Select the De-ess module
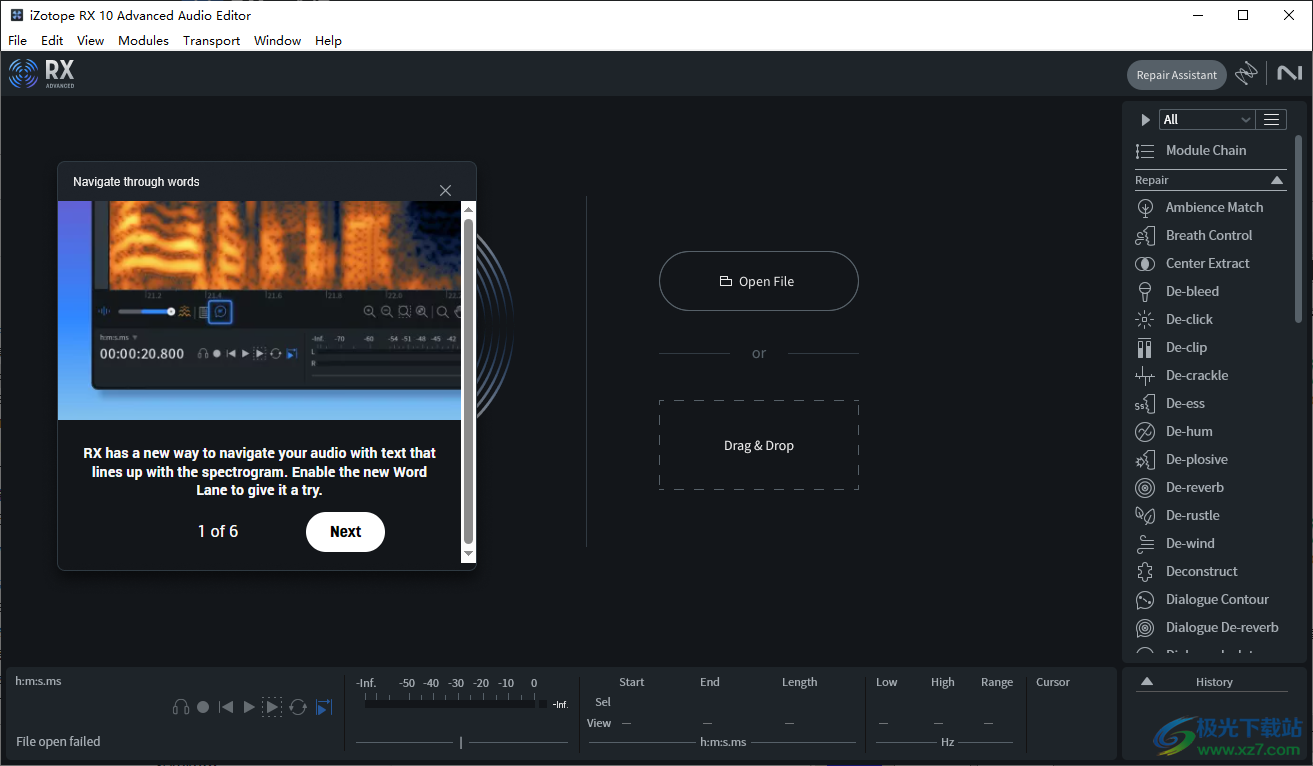Screen dimensions: 1313x766 point(1187,403)
